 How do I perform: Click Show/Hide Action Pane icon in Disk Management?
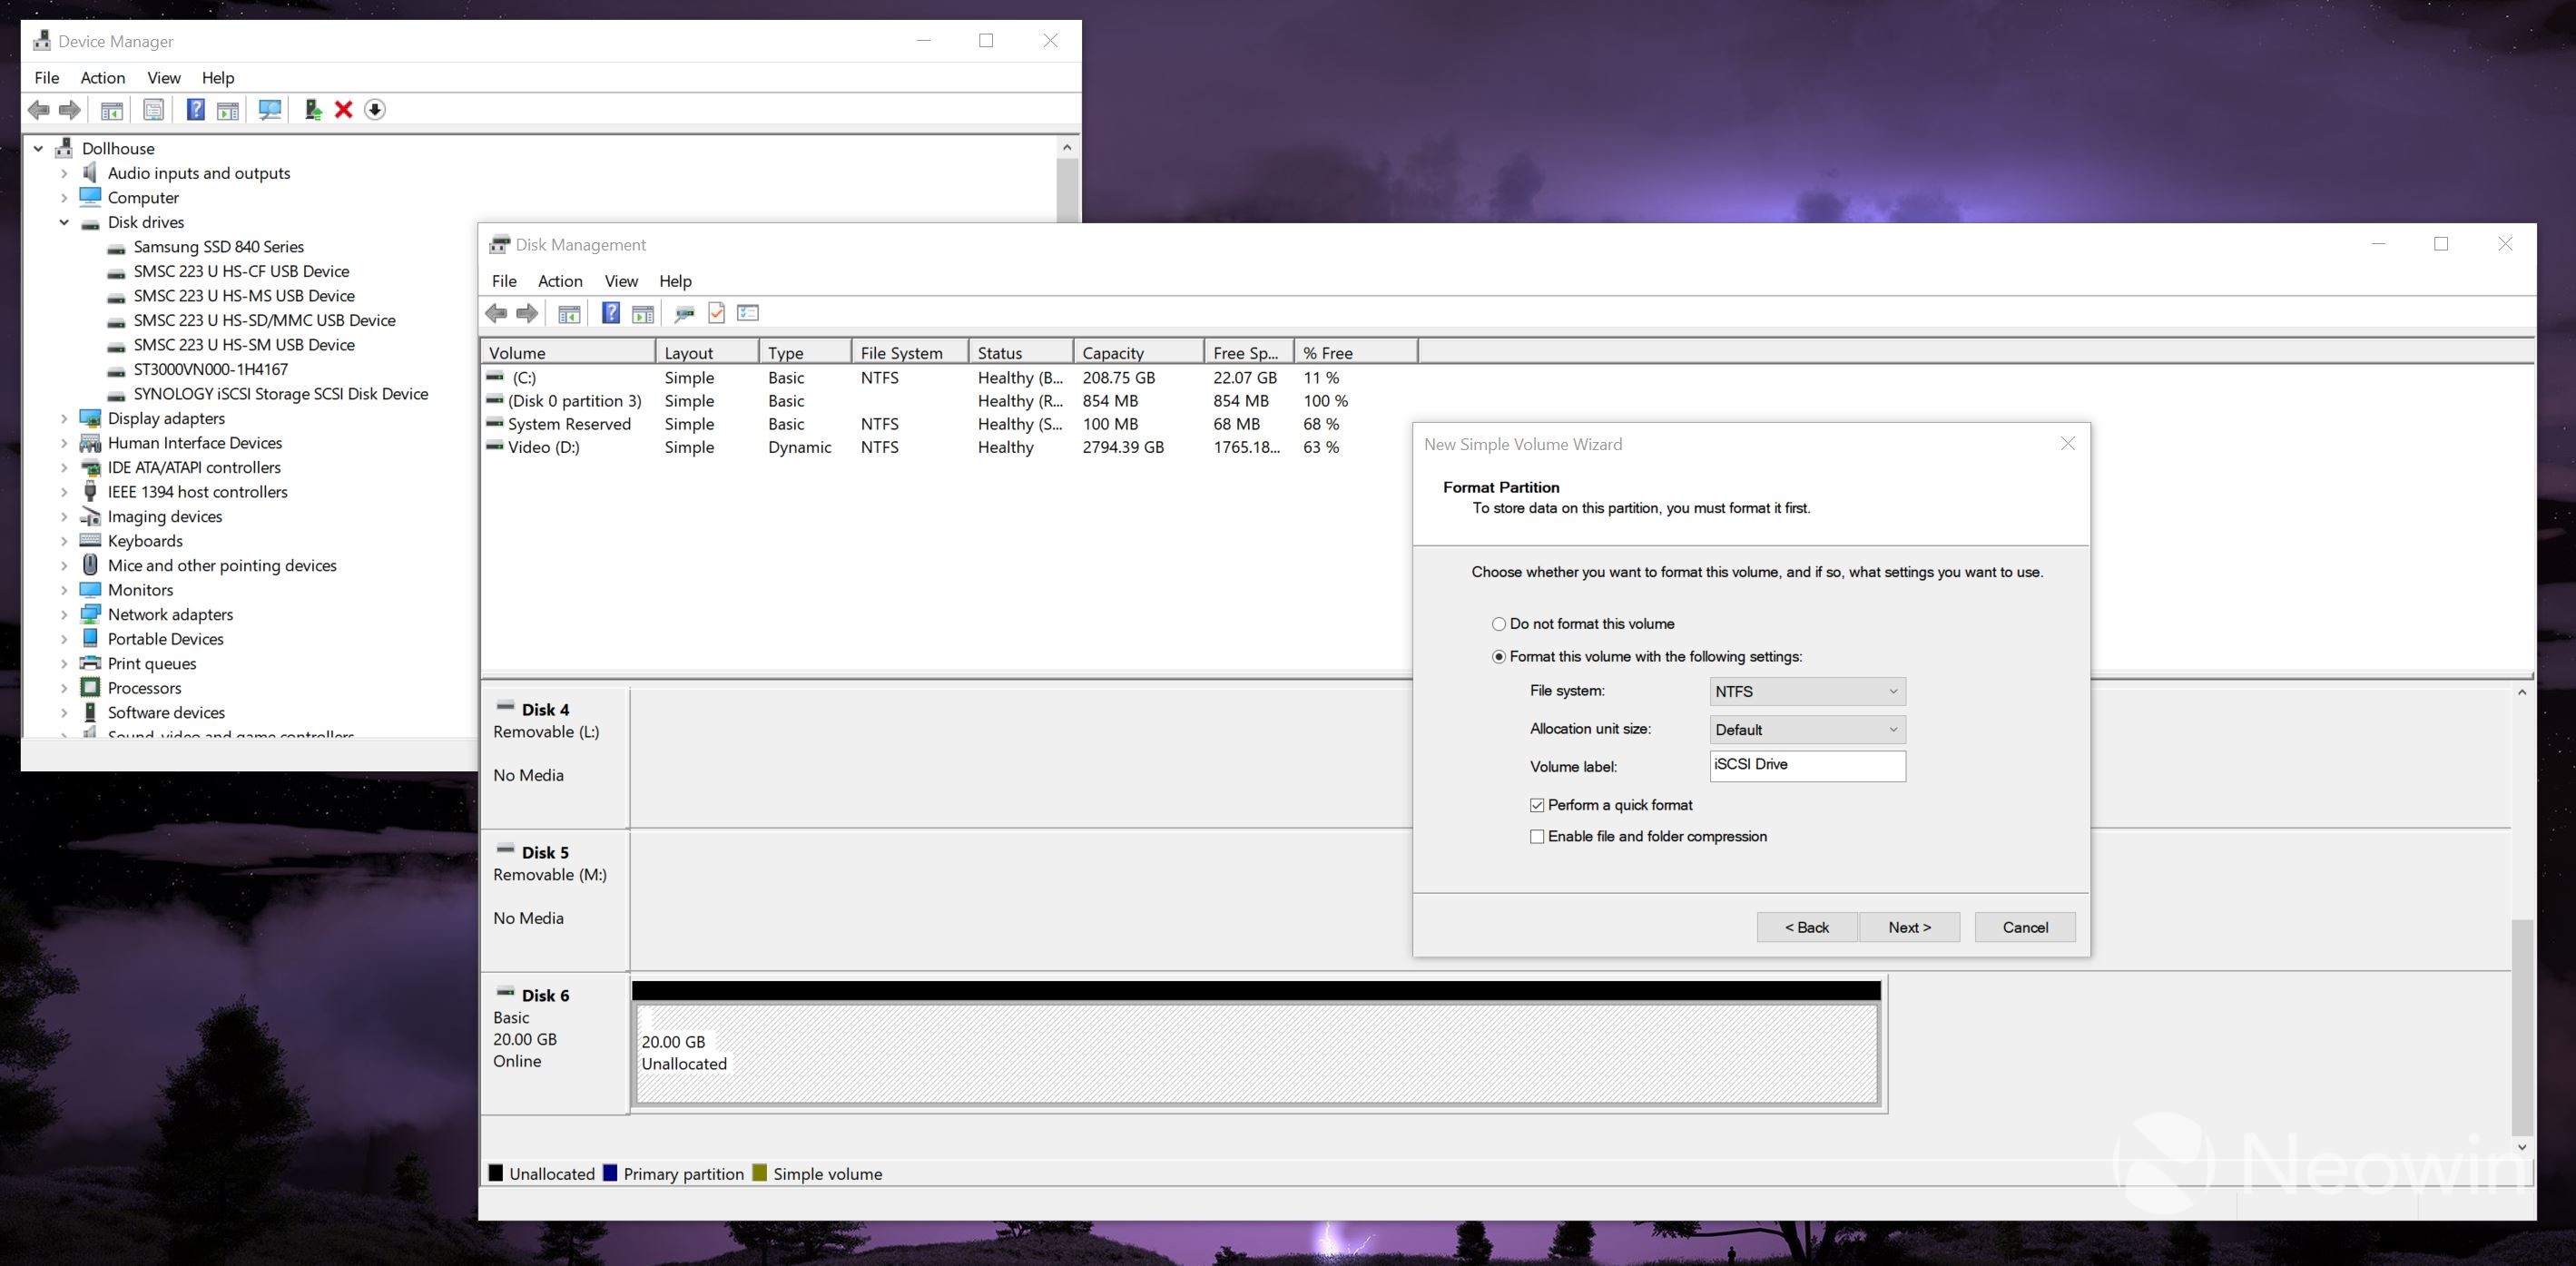643,314
